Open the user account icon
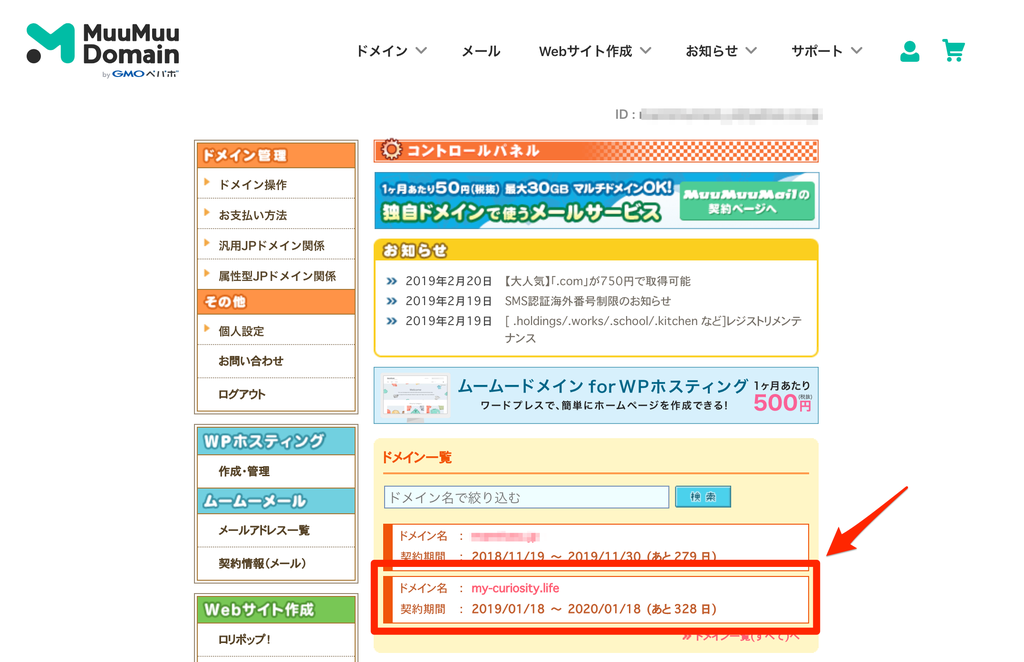The width and height of the screenshot is (1024, 662). [910, 51]
